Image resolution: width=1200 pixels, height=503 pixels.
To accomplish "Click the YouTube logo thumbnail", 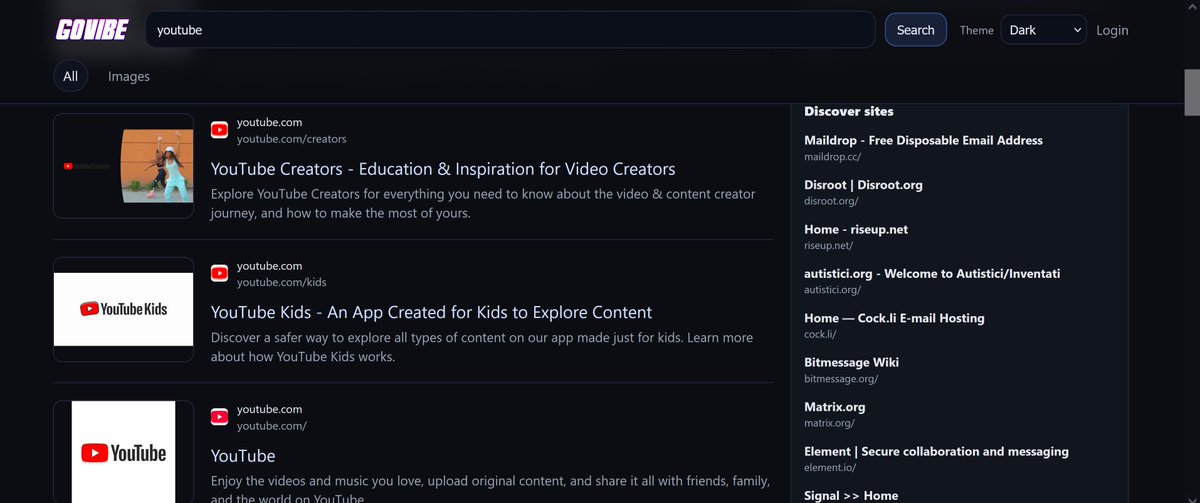I will coord(123,452).
